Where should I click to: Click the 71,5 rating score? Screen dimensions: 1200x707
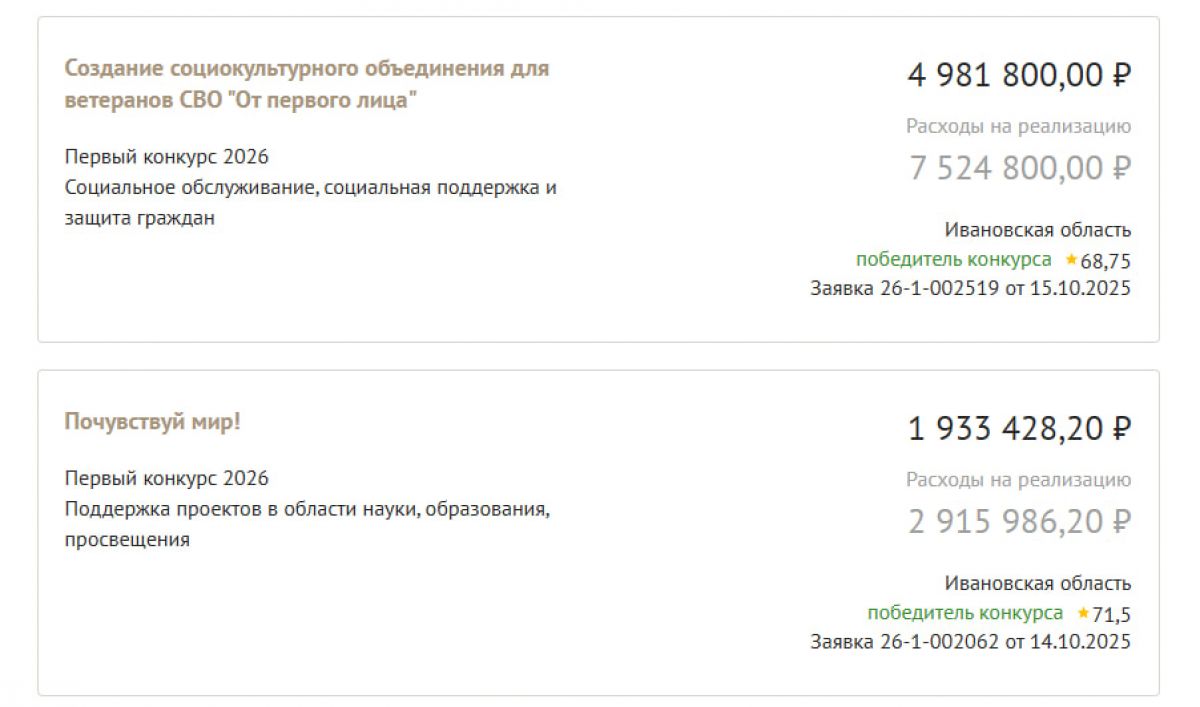click(x=1112, y=614)
